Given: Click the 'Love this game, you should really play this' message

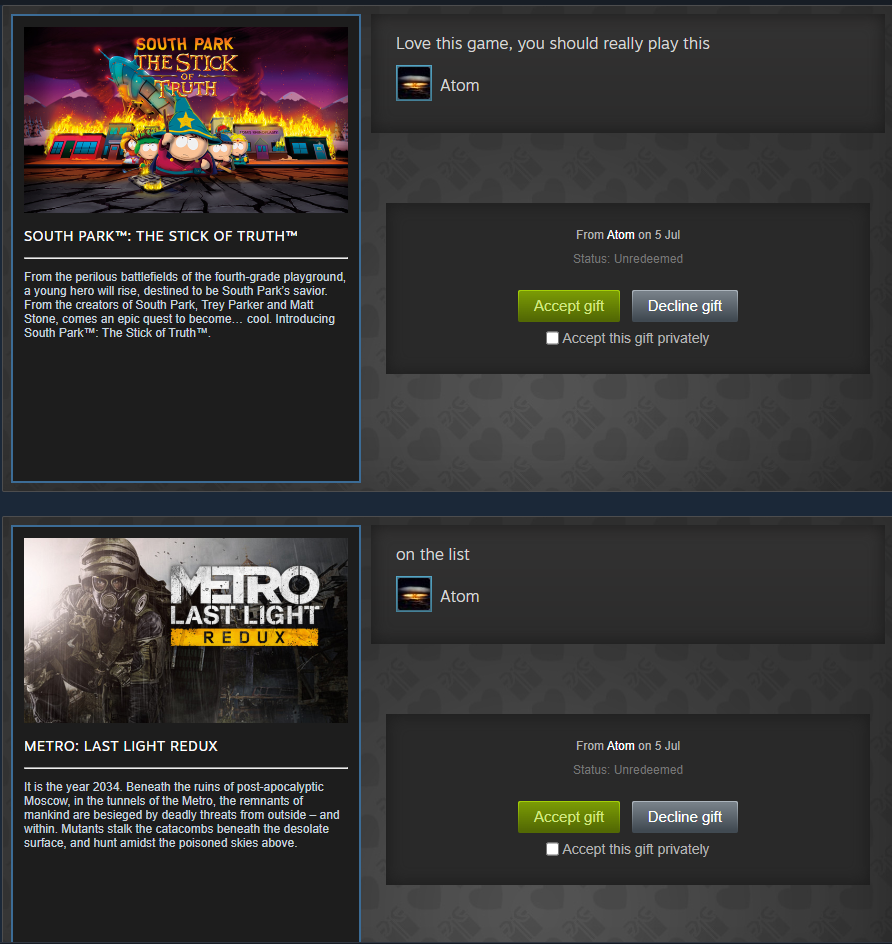Looking at the screenshot, I should coord(553,44).
